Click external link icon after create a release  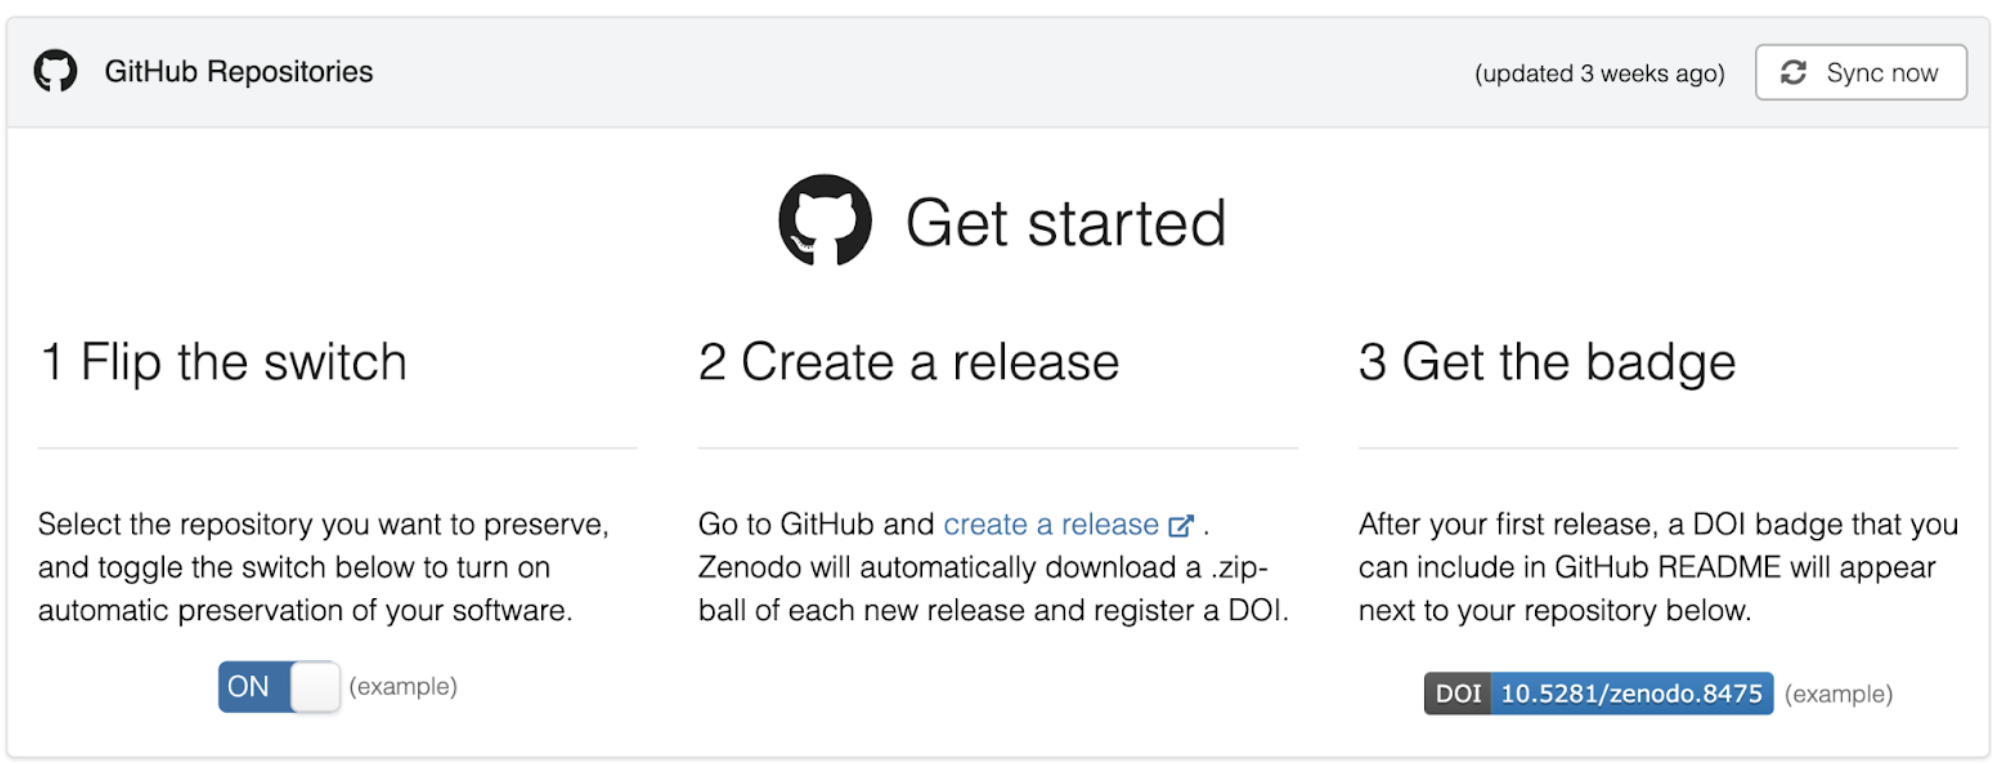(1181, 525)
